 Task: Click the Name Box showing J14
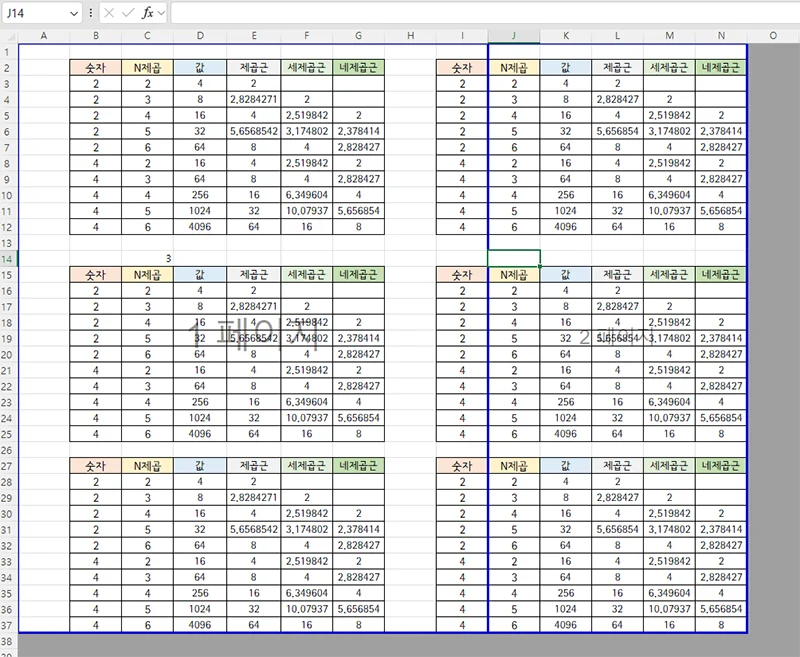[36, 13]
